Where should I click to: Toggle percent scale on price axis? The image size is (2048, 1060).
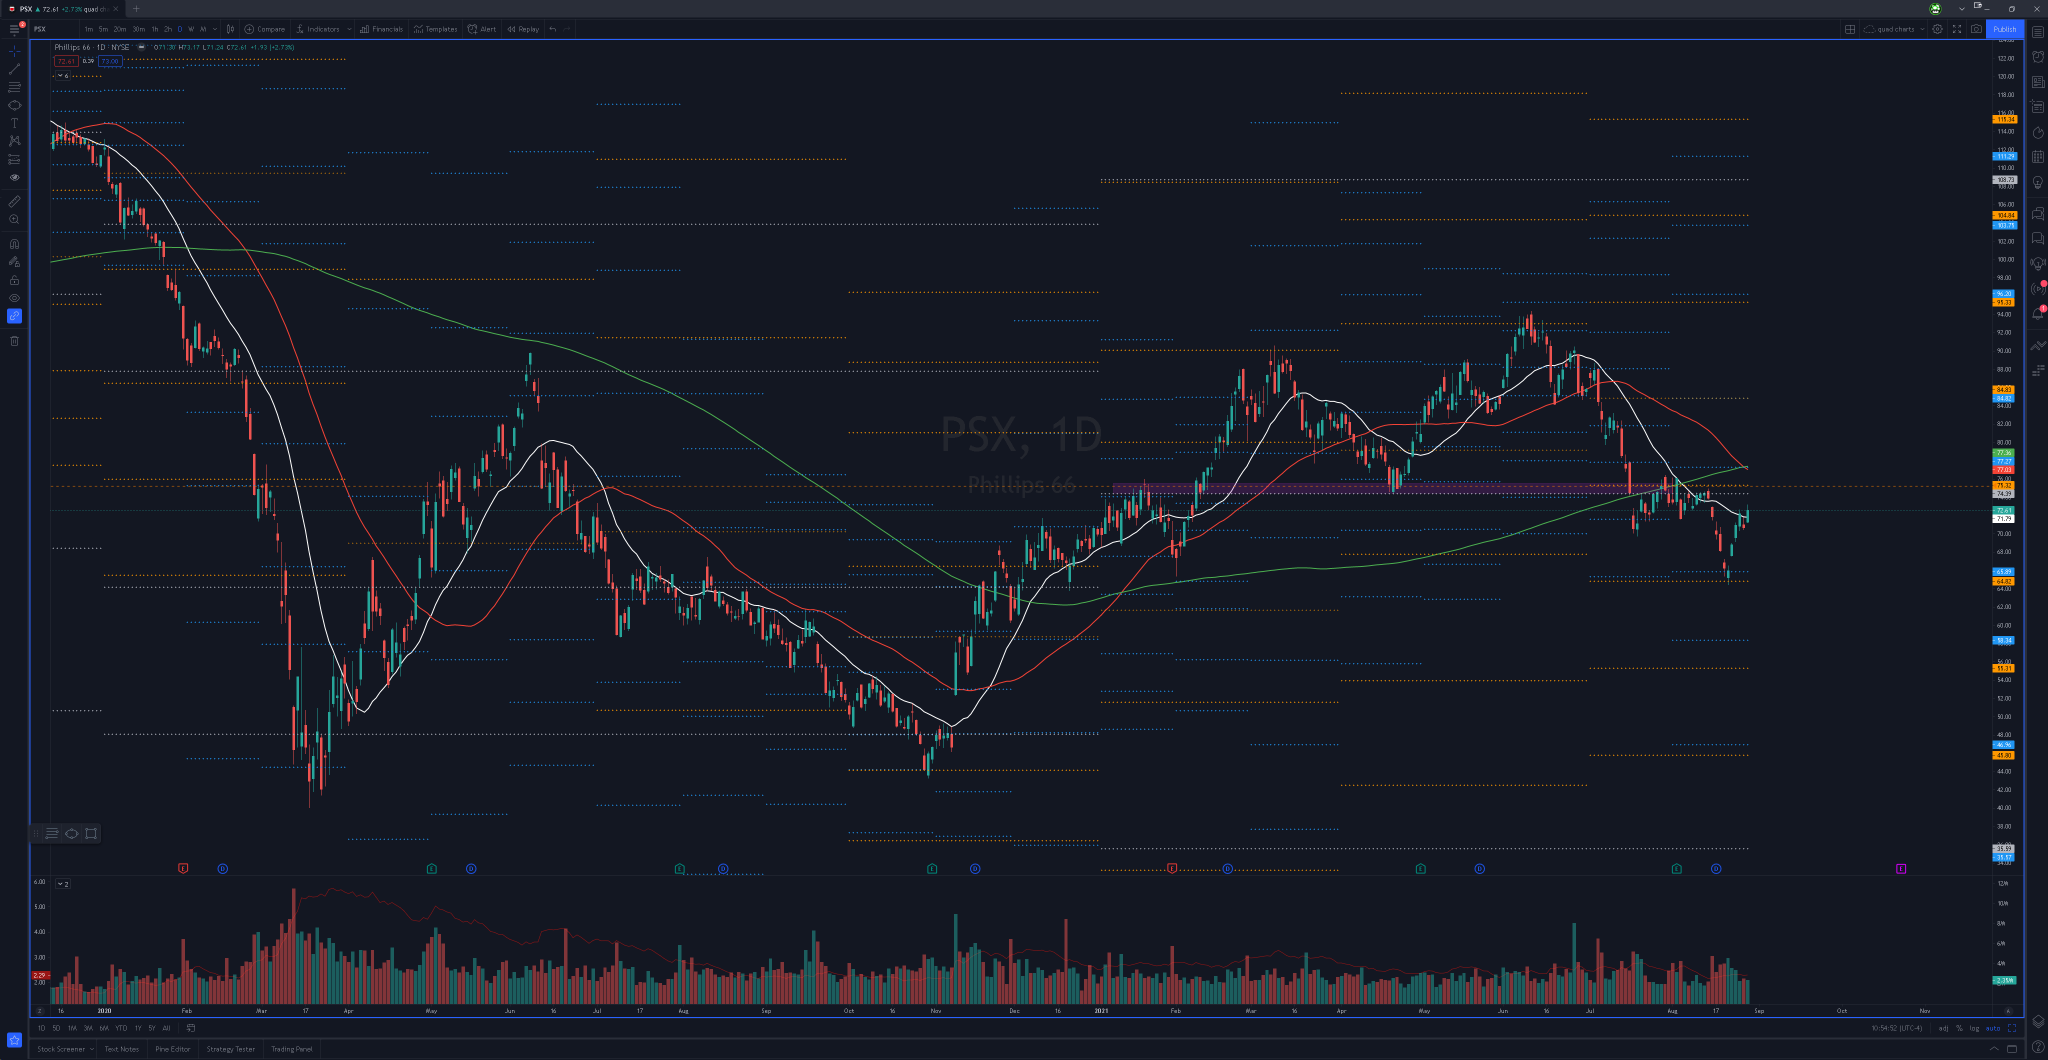pos(1959,1028)
